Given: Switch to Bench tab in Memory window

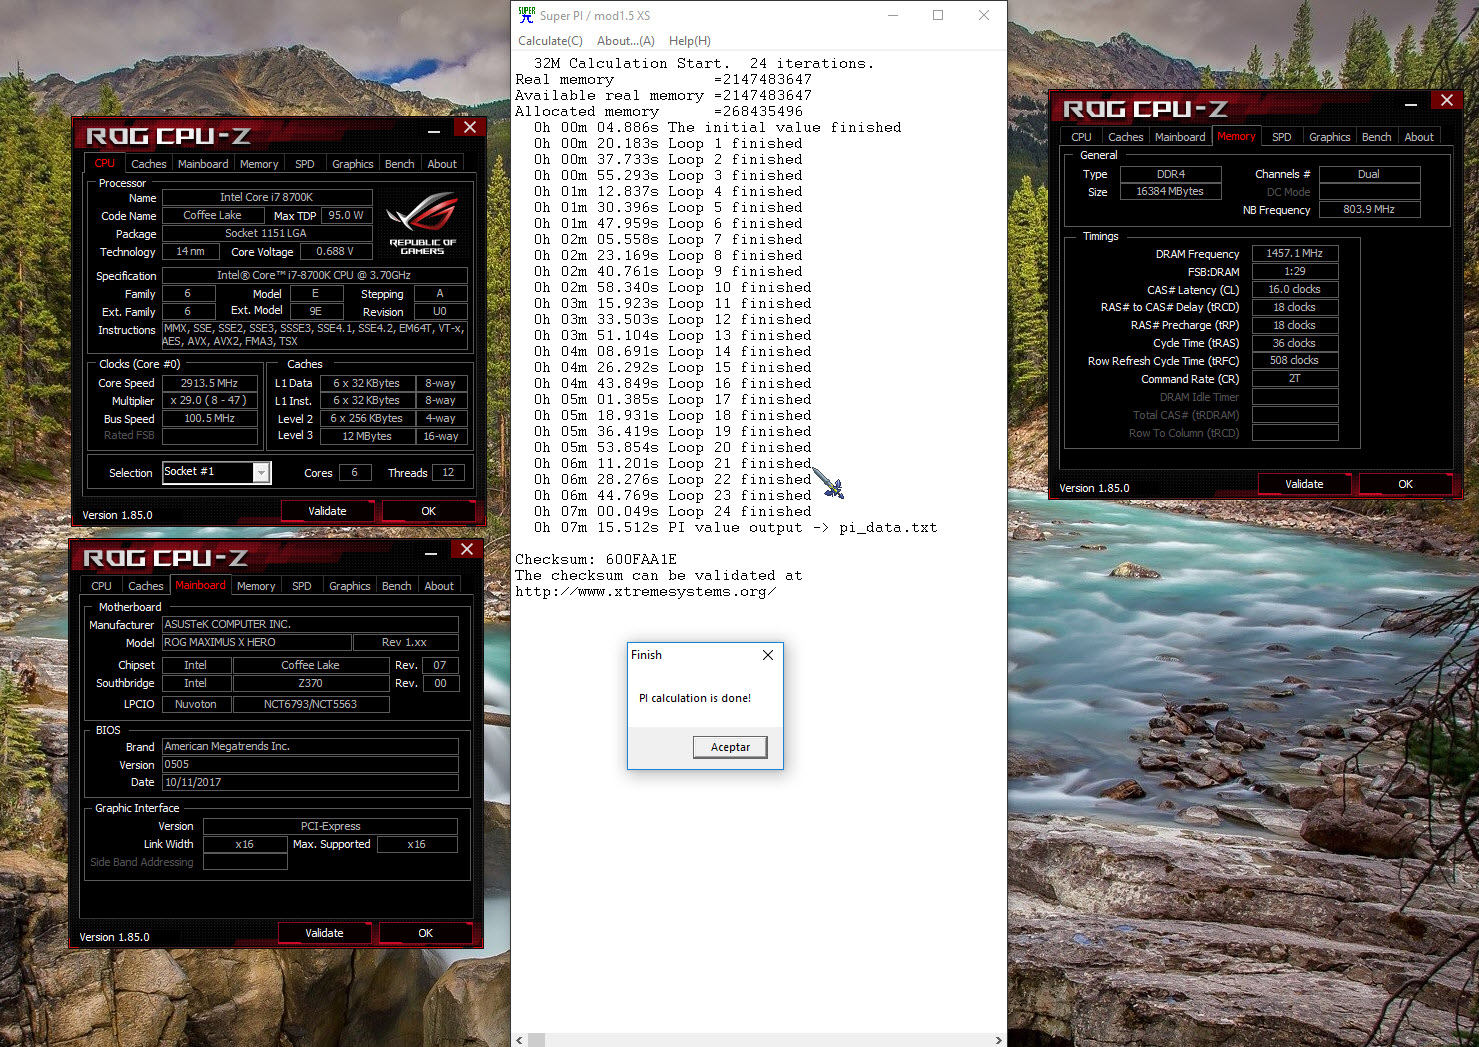Looking at the screenshot, I should pos(1377,137).
